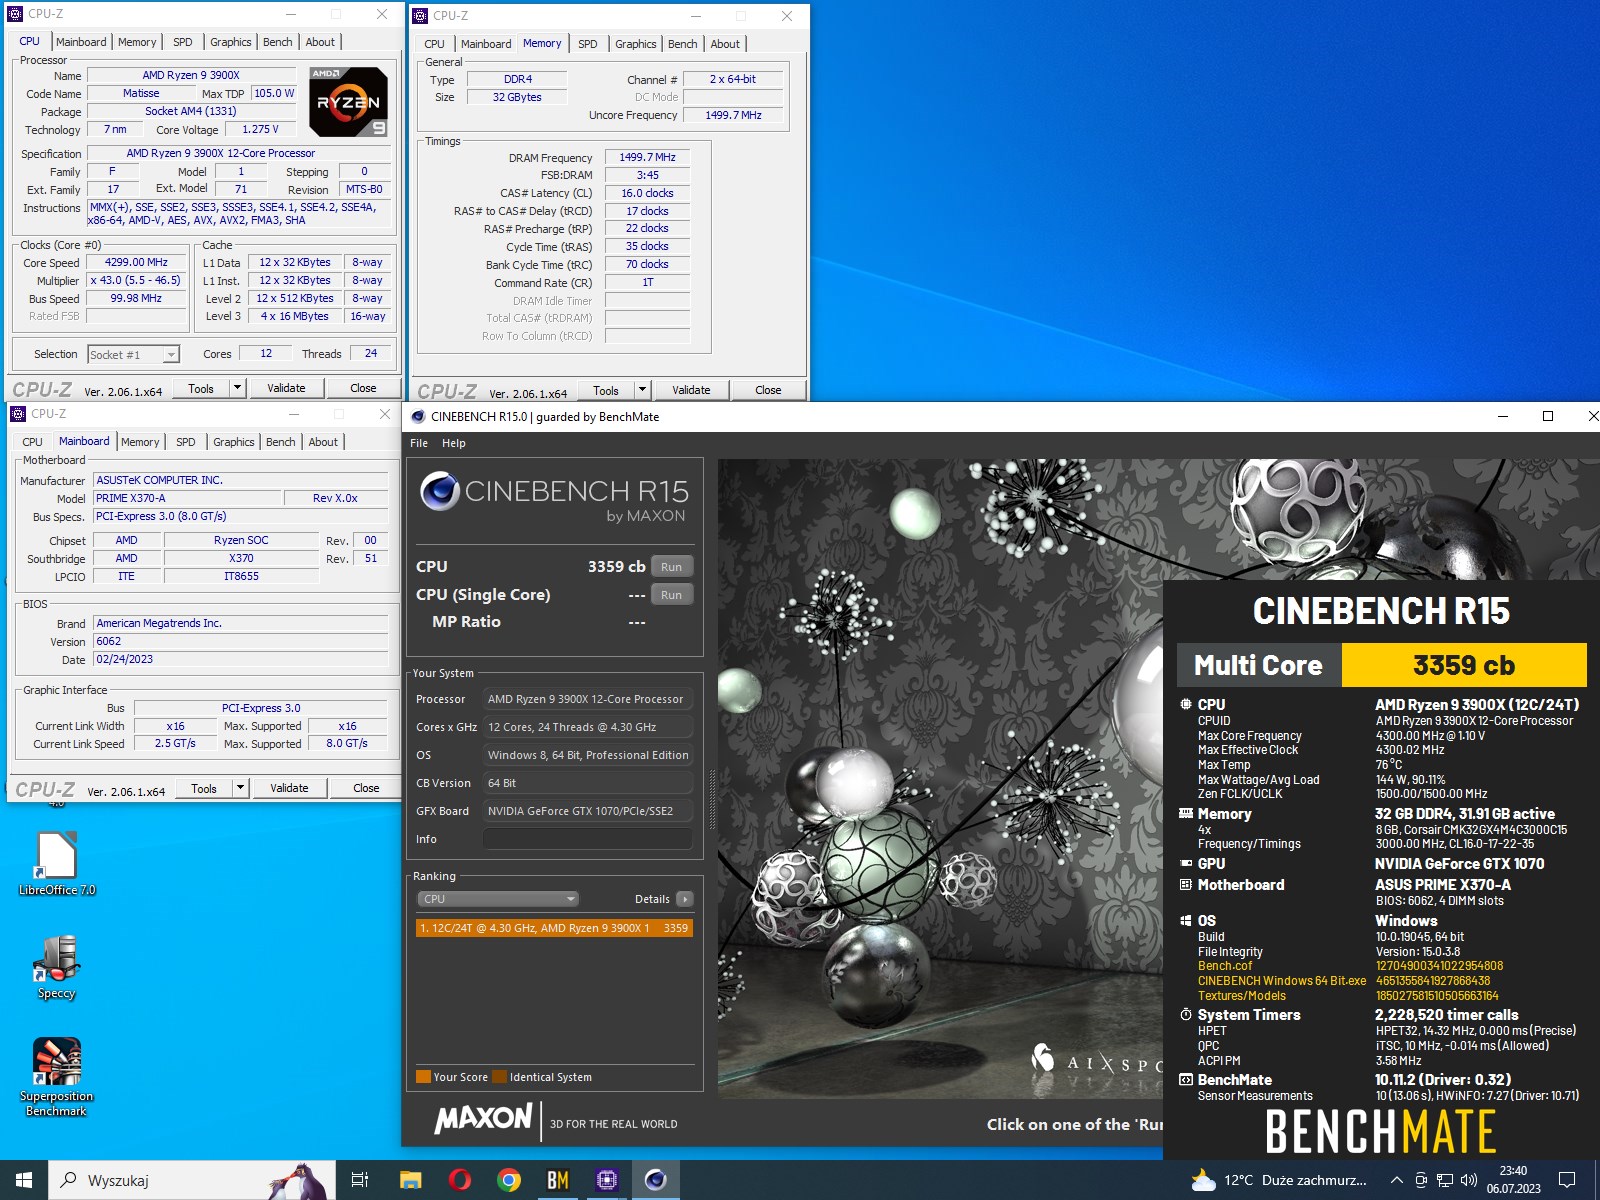Click the taskbar clock showing 23:40
The width and height of the screenshot is (1600, 1200).
coord(1513,1180)
